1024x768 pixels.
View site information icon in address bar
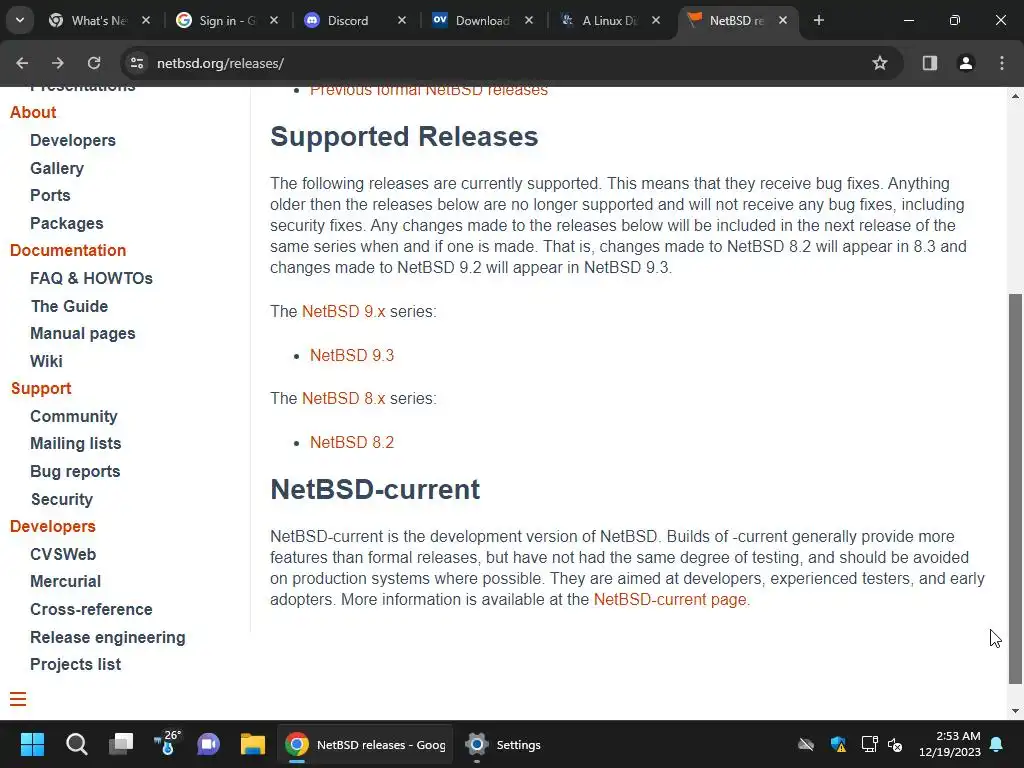(x=137, y=63)
